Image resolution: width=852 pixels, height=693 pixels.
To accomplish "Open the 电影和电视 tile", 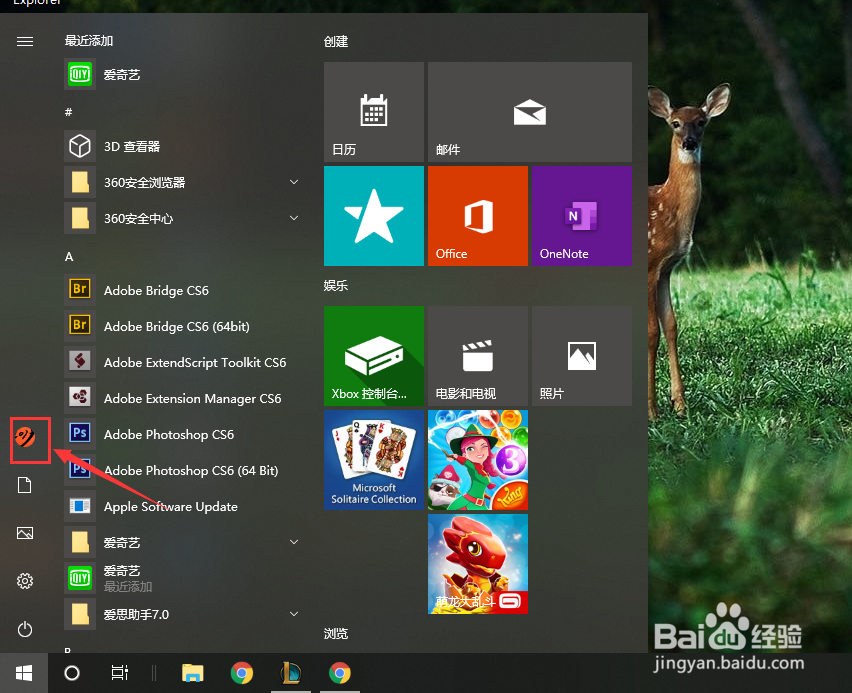I will [478, 356].
